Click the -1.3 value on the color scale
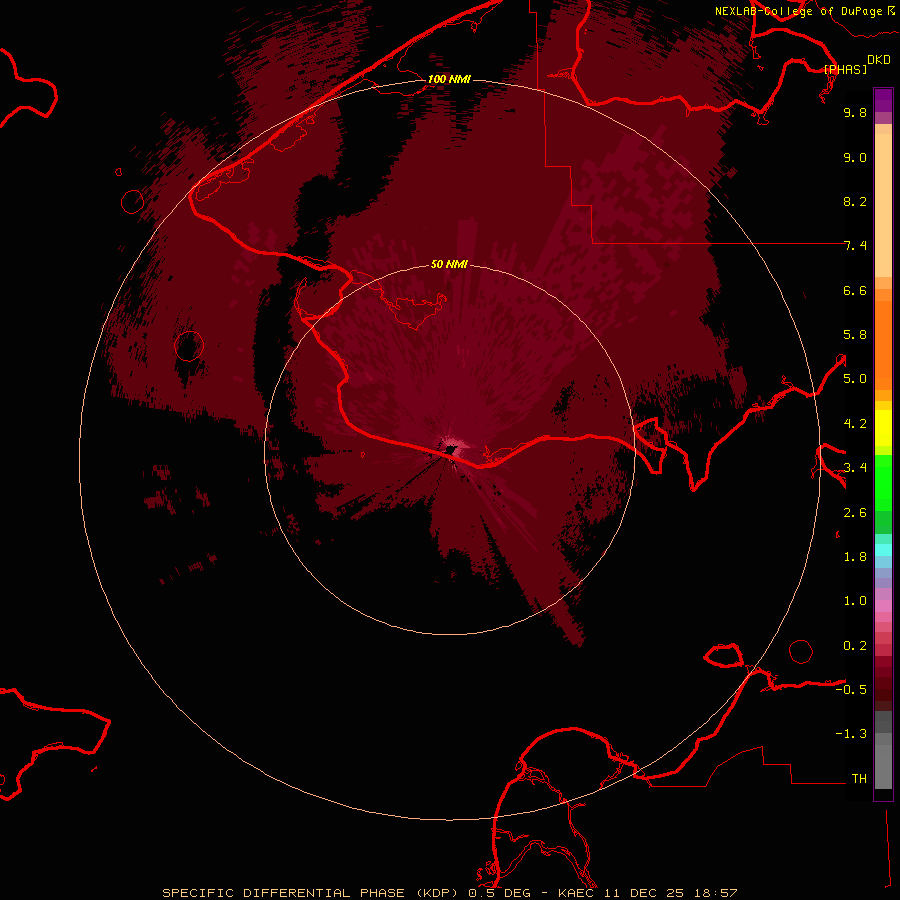The height and width of the screenshot is (900, 900). (851, 734)
